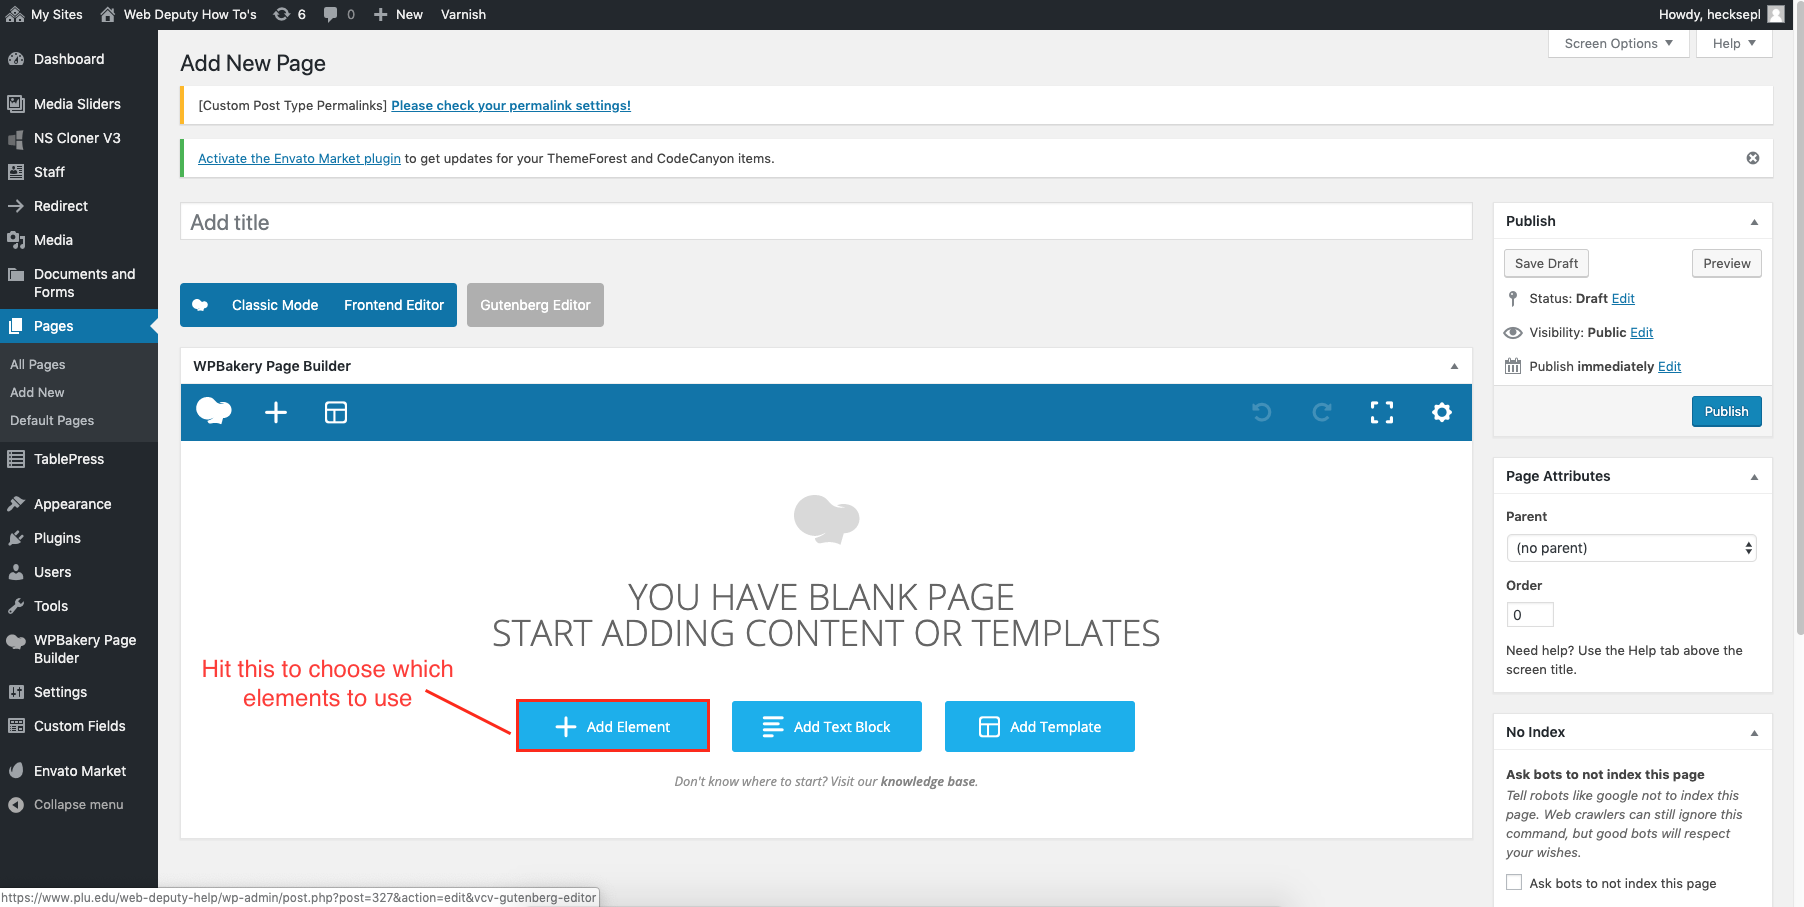Switch to Frontend Editor
1804x907 pixels.
[x=394, y=305]
